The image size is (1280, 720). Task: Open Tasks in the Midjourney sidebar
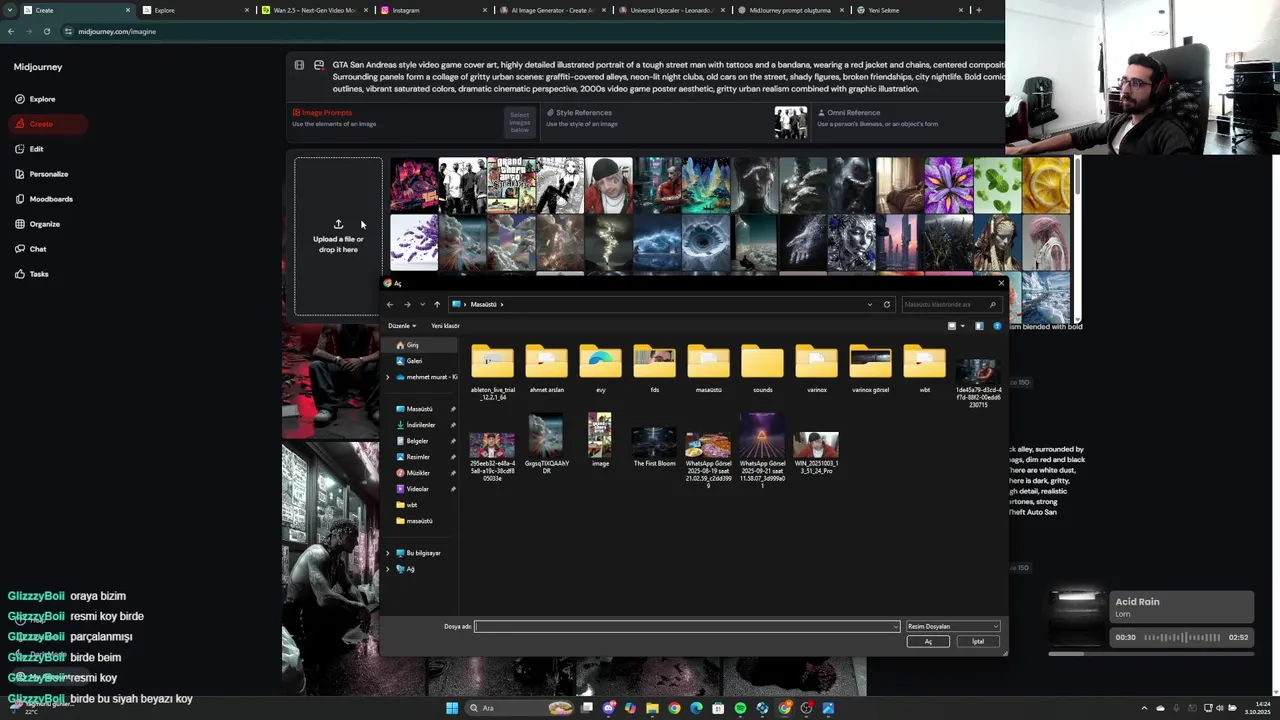click(x=32, y=274)
